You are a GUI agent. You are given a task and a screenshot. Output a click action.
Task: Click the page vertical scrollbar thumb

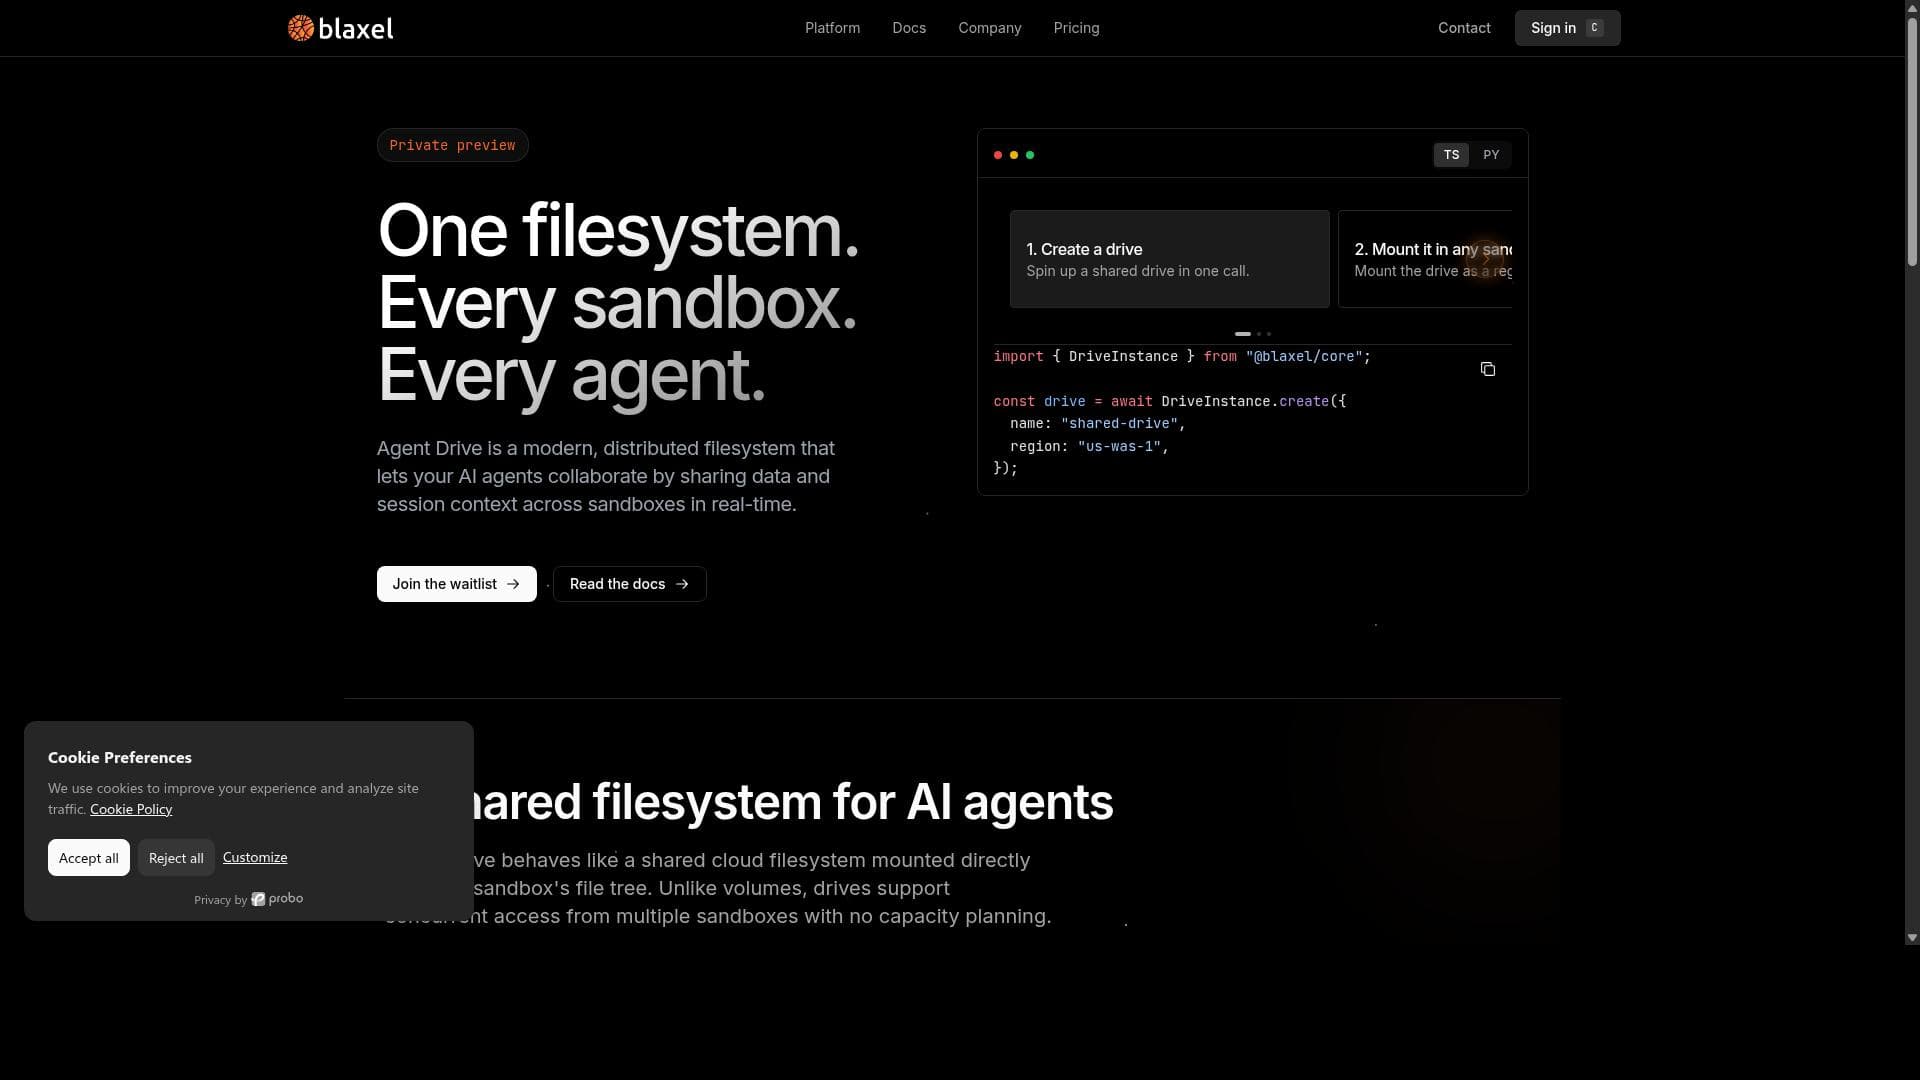pos(1912,140)
